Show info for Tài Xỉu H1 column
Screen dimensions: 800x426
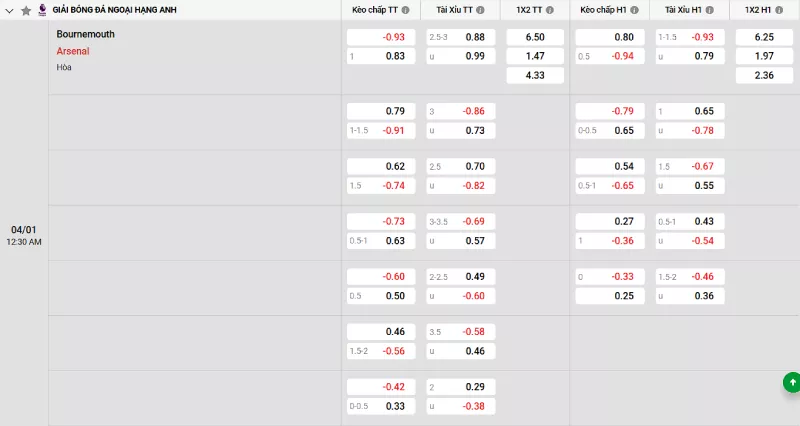pos(706,10)
